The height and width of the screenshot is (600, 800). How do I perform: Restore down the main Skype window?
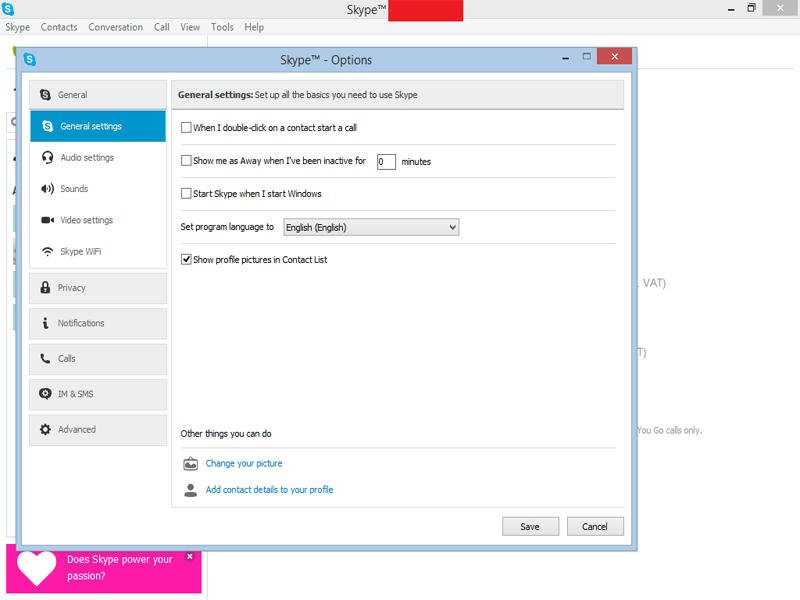(752, 8)
